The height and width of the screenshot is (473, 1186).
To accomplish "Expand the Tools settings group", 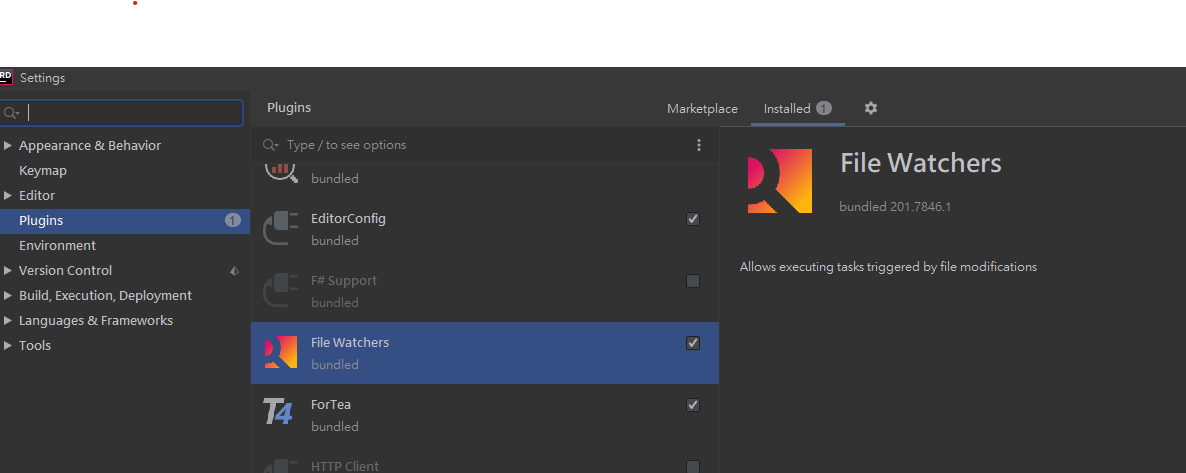I will (x=8, y=345).
